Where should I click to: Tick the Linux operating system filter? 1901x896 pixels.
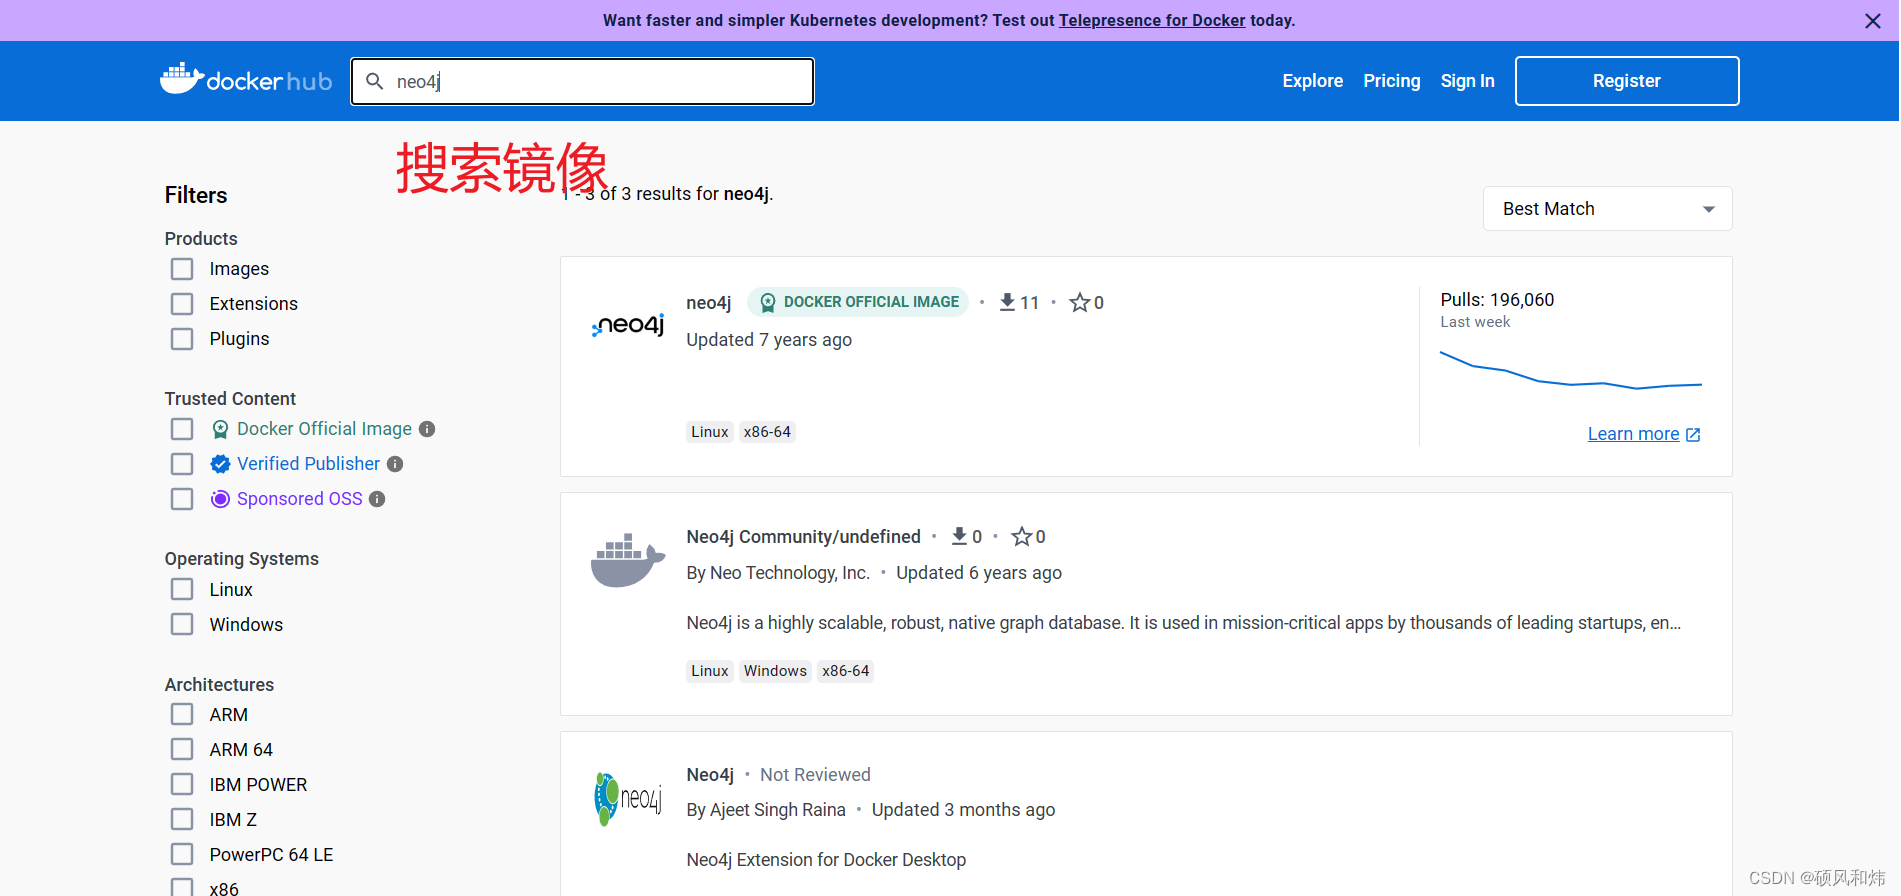coord(182,589)
